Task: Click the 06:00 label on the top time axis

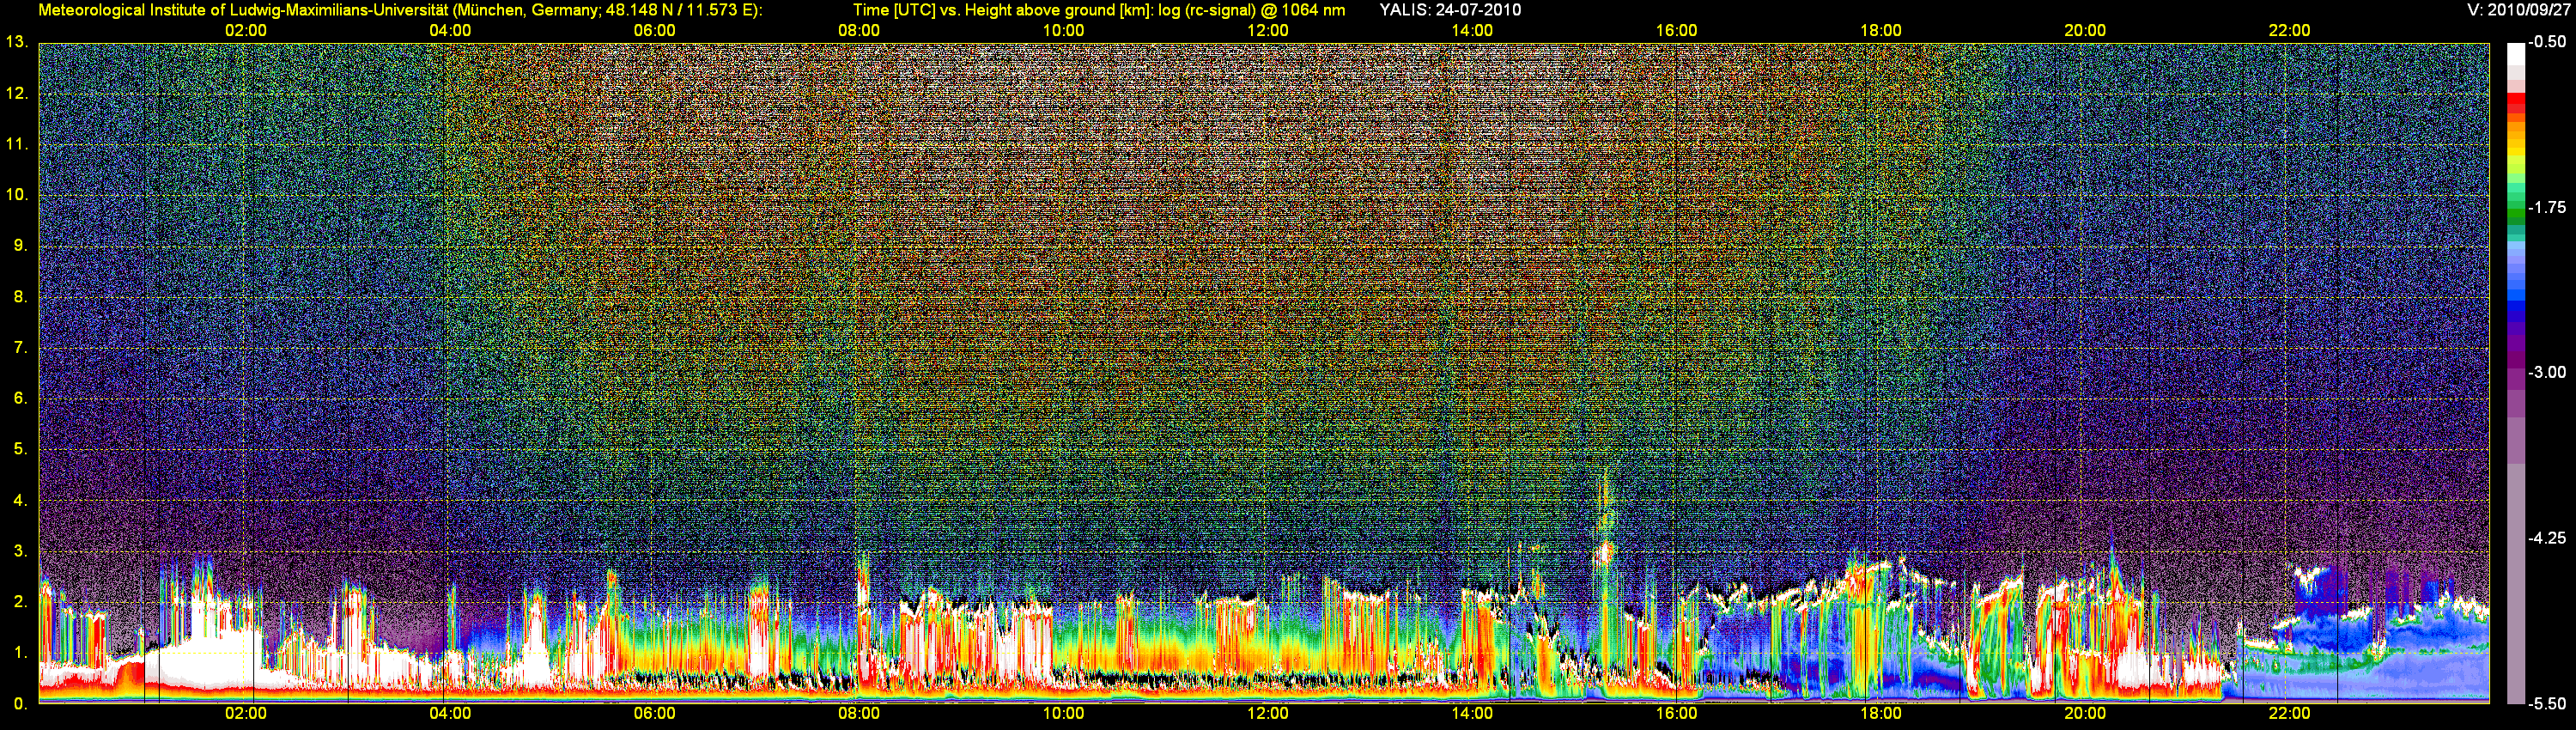Action: pyautogui.click(x=654, y=30)
